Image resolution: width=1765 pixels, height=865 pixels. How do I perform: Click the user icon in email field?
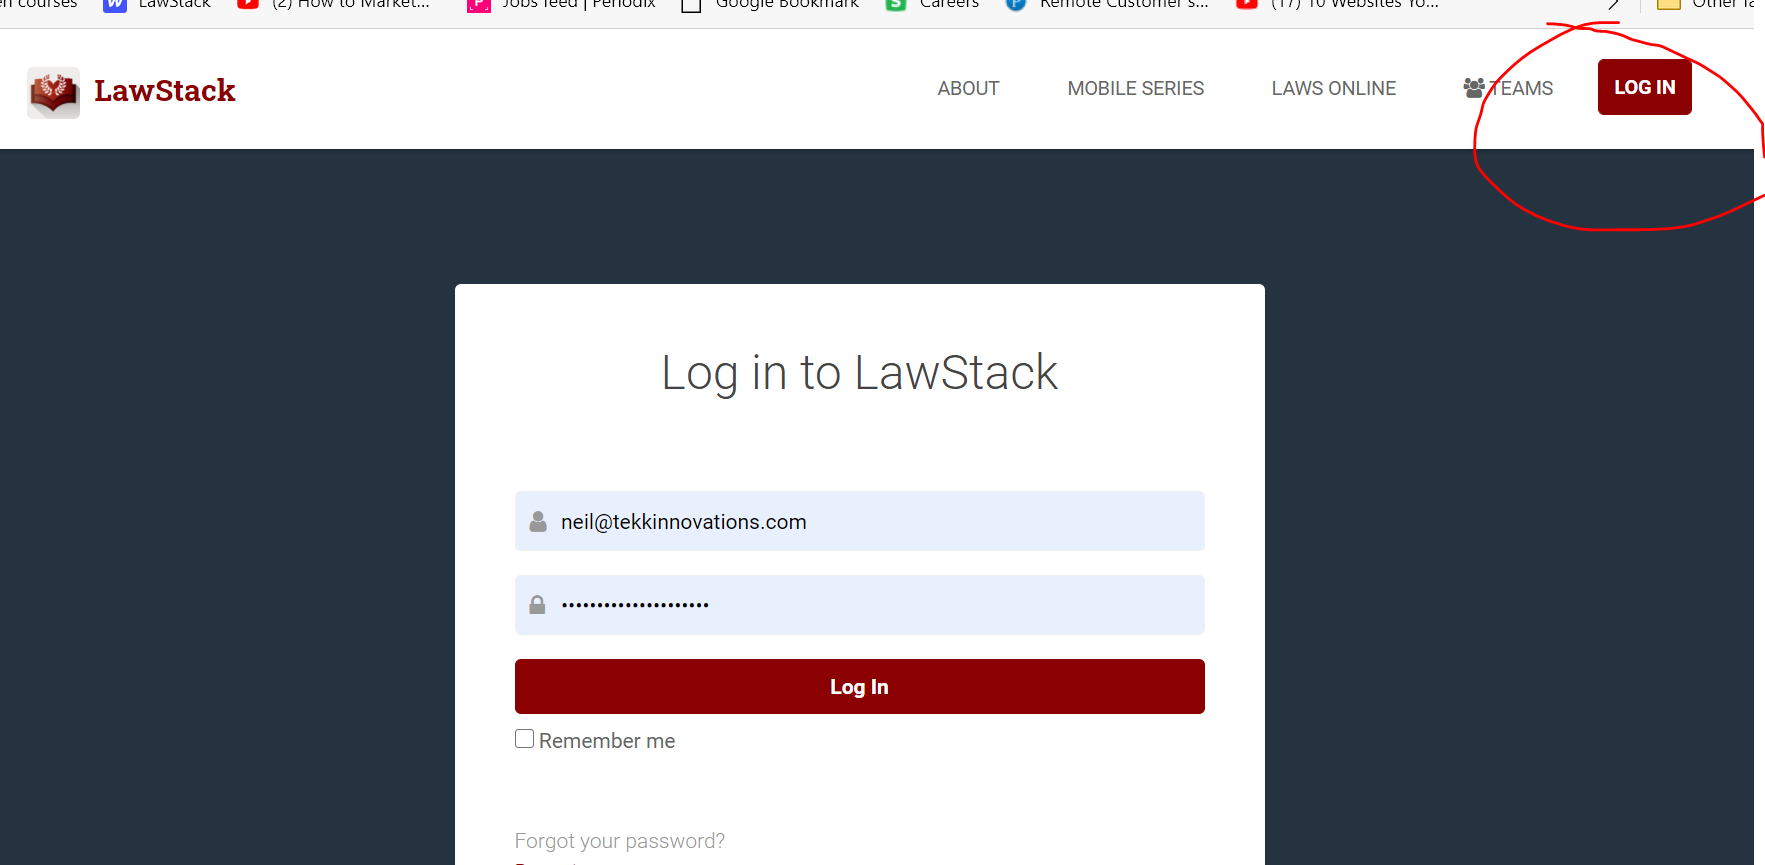coord(538,522)
